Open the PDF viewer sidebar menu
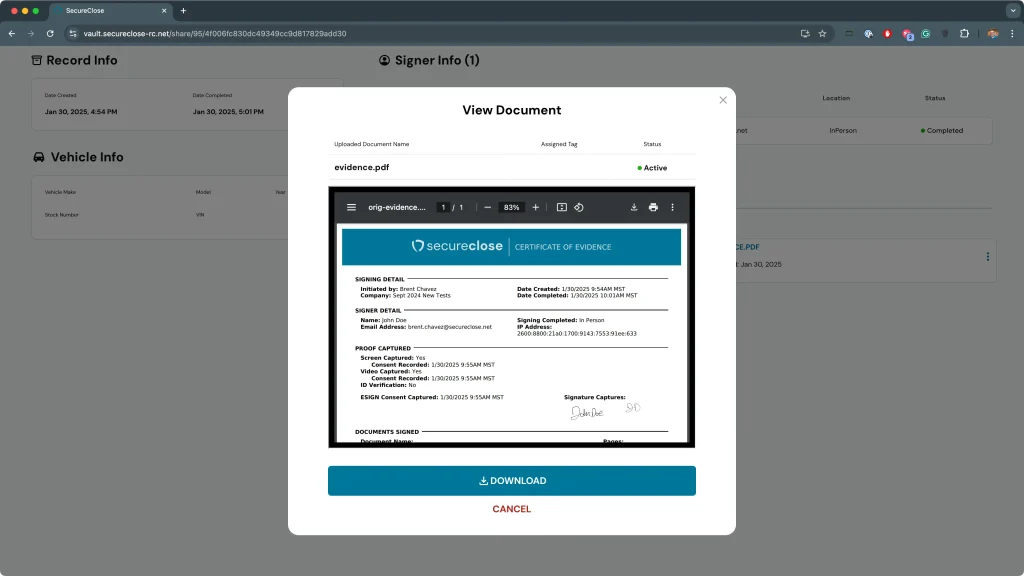The width and height of the screenshot is (1024, 576). click(x=351, y=207)
